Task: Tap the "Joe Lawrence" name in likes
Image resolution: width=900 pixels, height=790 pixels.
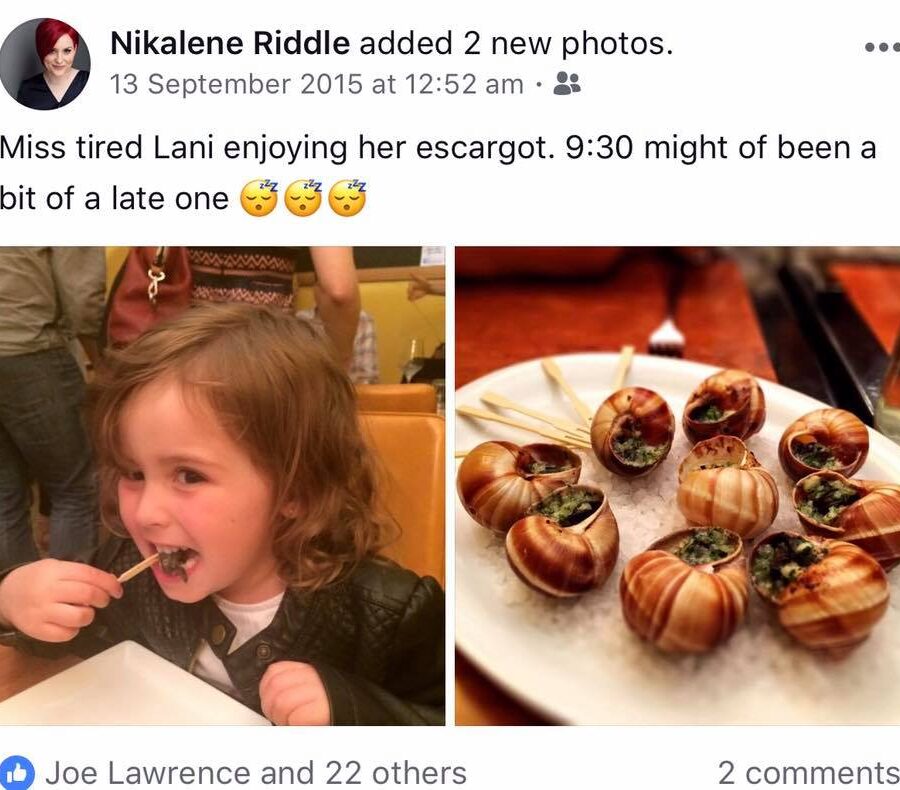Action: pos(148,772)
